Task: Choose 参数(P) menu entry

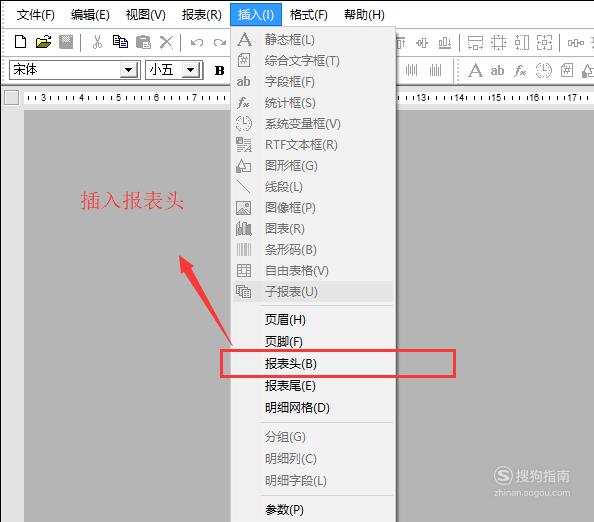Action: pyautogui.click(x=313, y=510)
